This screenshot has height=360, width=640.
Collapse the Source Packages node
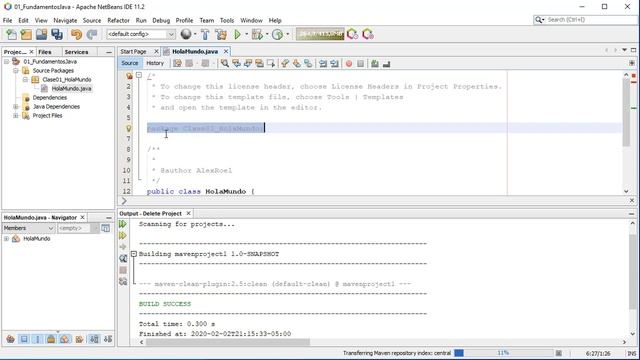pos(16,71)
